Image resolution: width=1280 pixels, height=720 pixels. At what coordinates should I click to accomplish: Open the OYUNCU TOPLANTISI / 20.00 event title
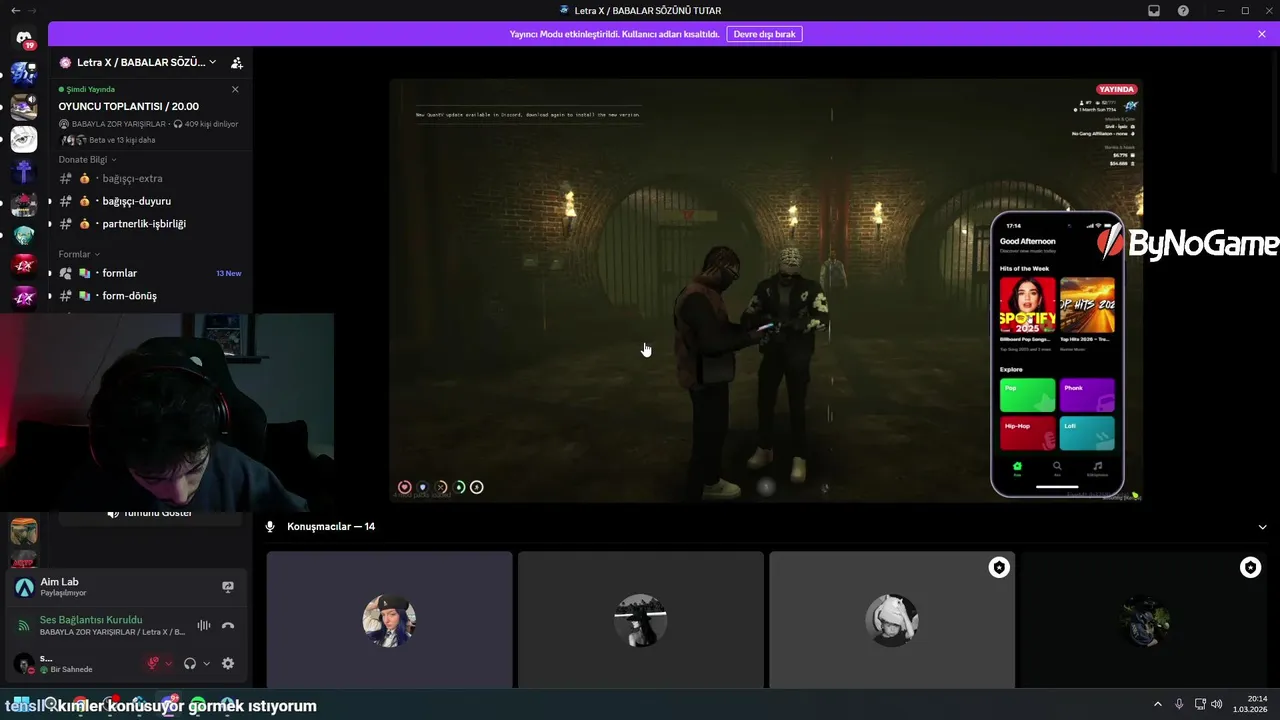click(x=128, y=106)
